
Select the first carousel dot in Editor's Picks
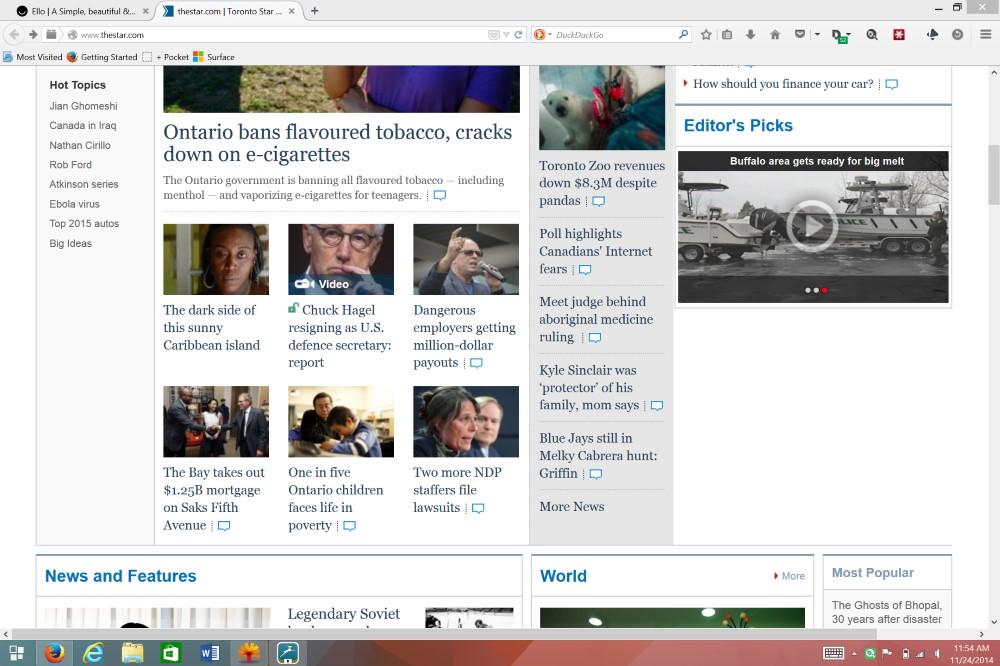pyautogui.click(x=808, y=290)
